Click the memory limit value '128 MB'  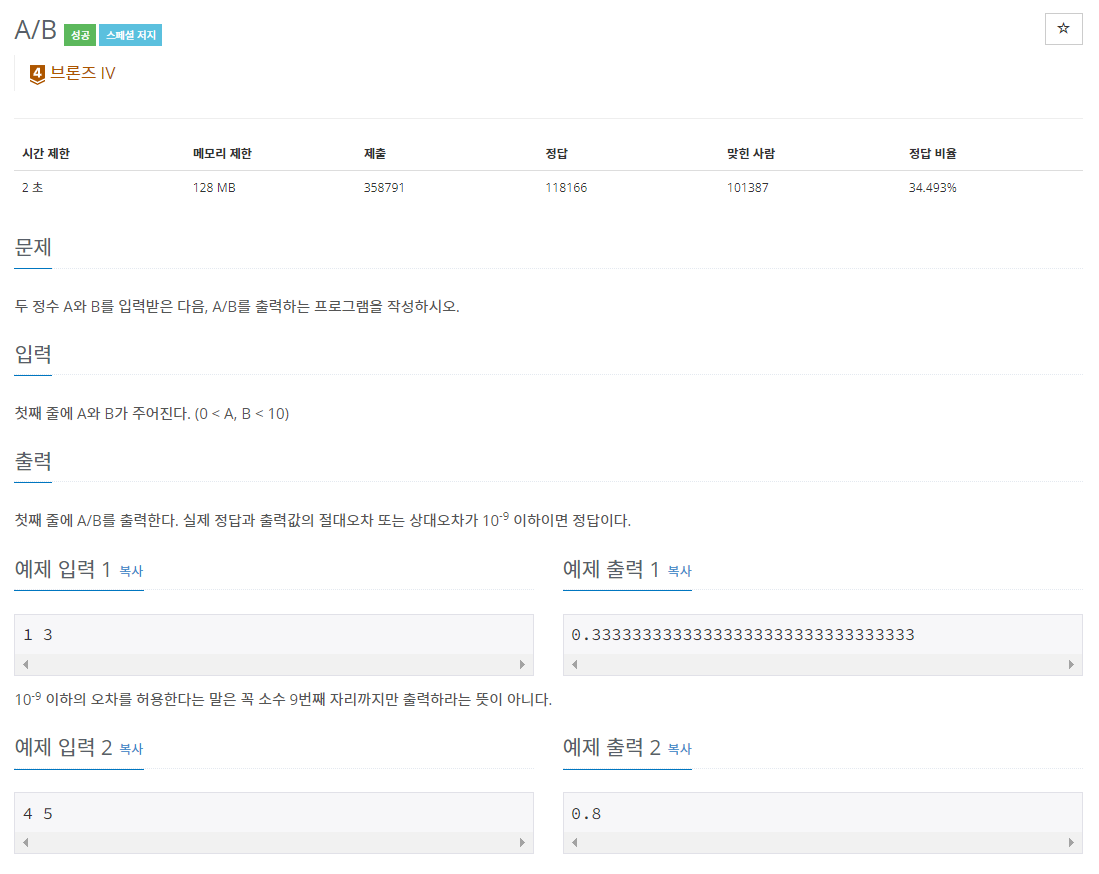click(214, 188)
